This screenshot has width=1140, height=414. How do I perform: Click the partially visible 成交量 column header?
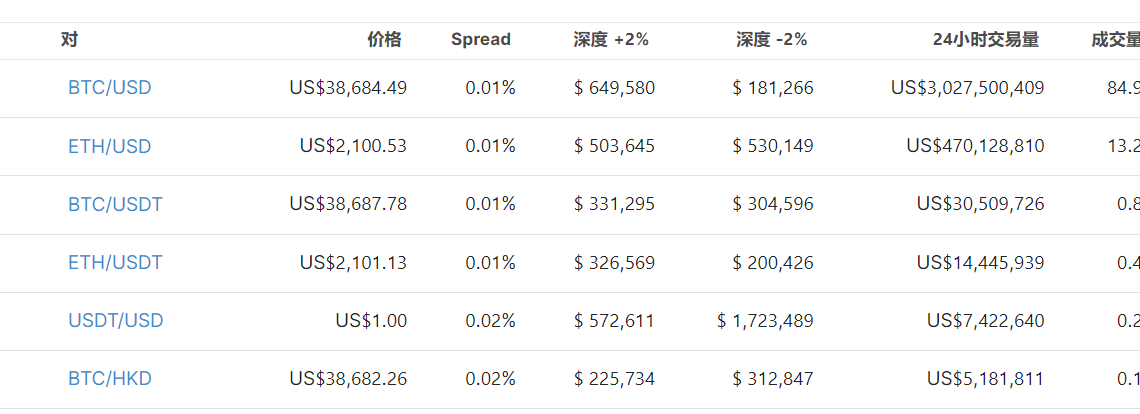(1115, 40)
